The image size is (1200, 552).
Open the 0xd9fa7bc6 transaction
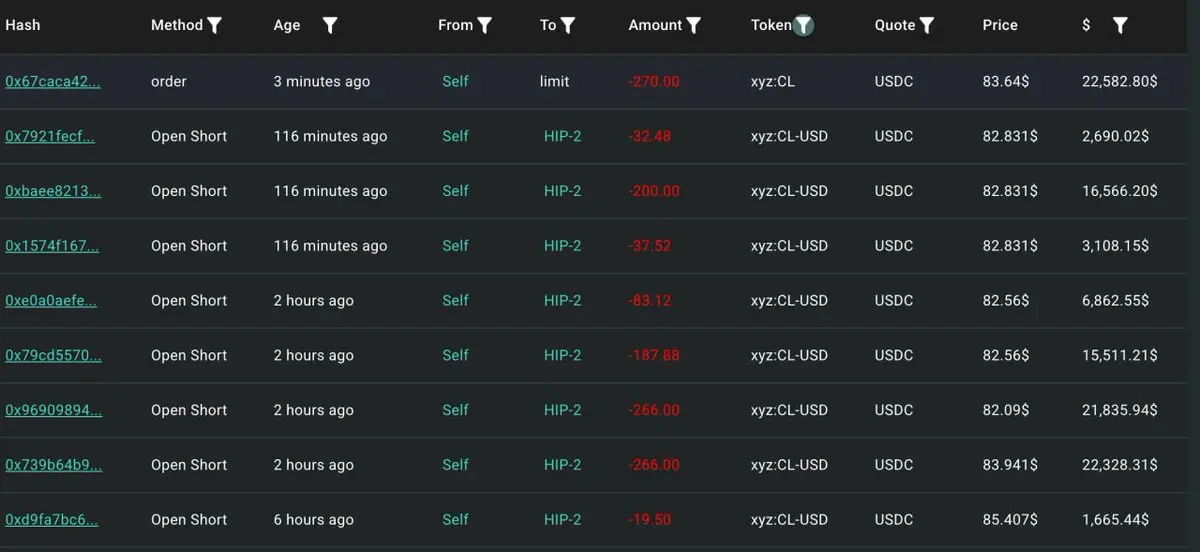(x=52, y=520)
